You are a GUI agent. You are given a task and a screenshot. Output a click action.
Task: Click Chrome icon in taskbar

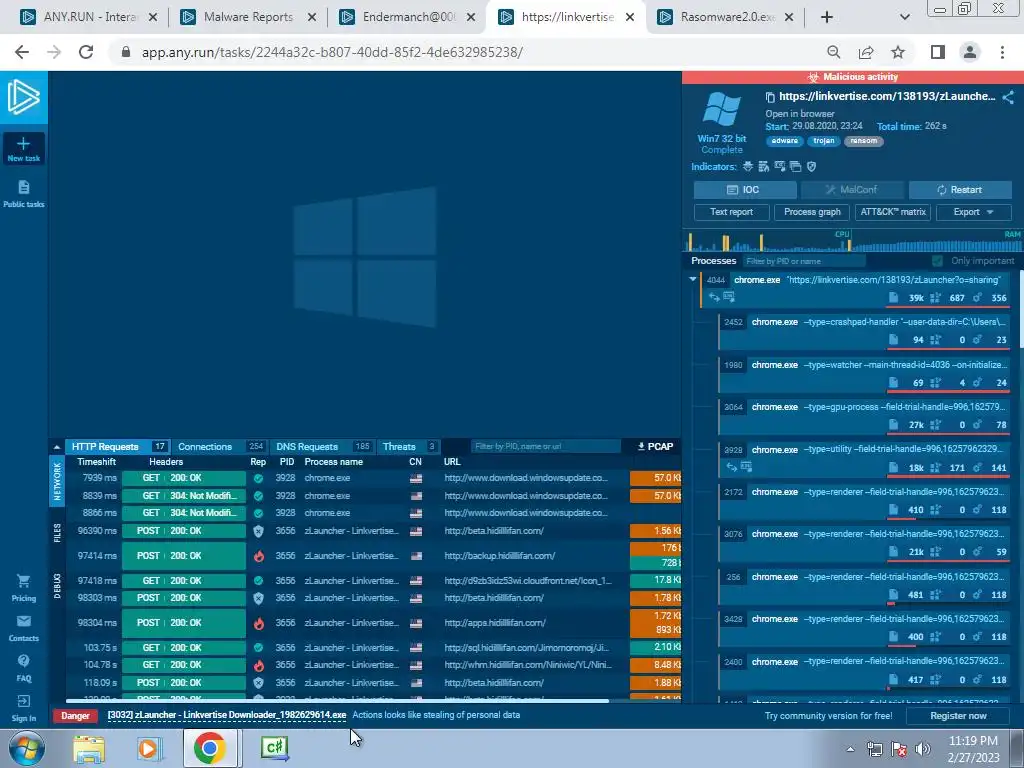[x=209, y=748]
